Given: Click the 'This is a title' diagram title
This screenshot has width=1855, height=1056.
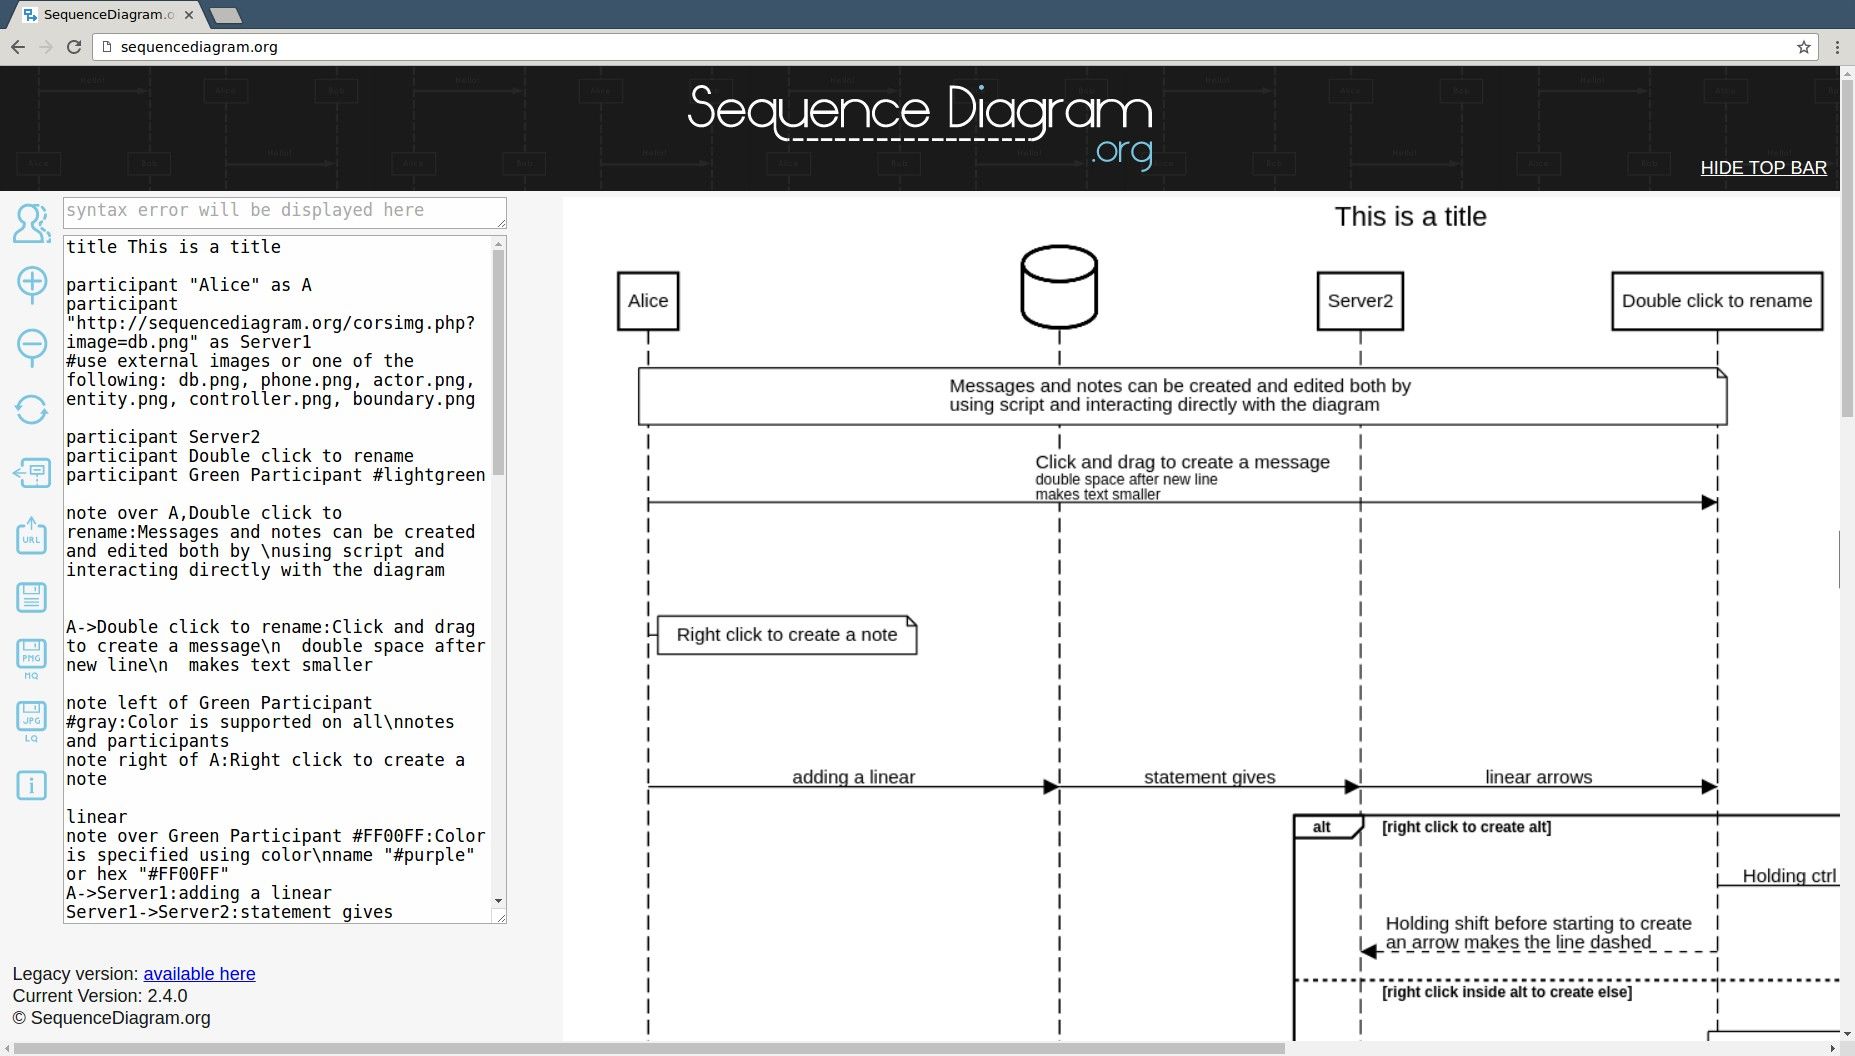Looking at the screenshot, I should tap(1410, 217).
